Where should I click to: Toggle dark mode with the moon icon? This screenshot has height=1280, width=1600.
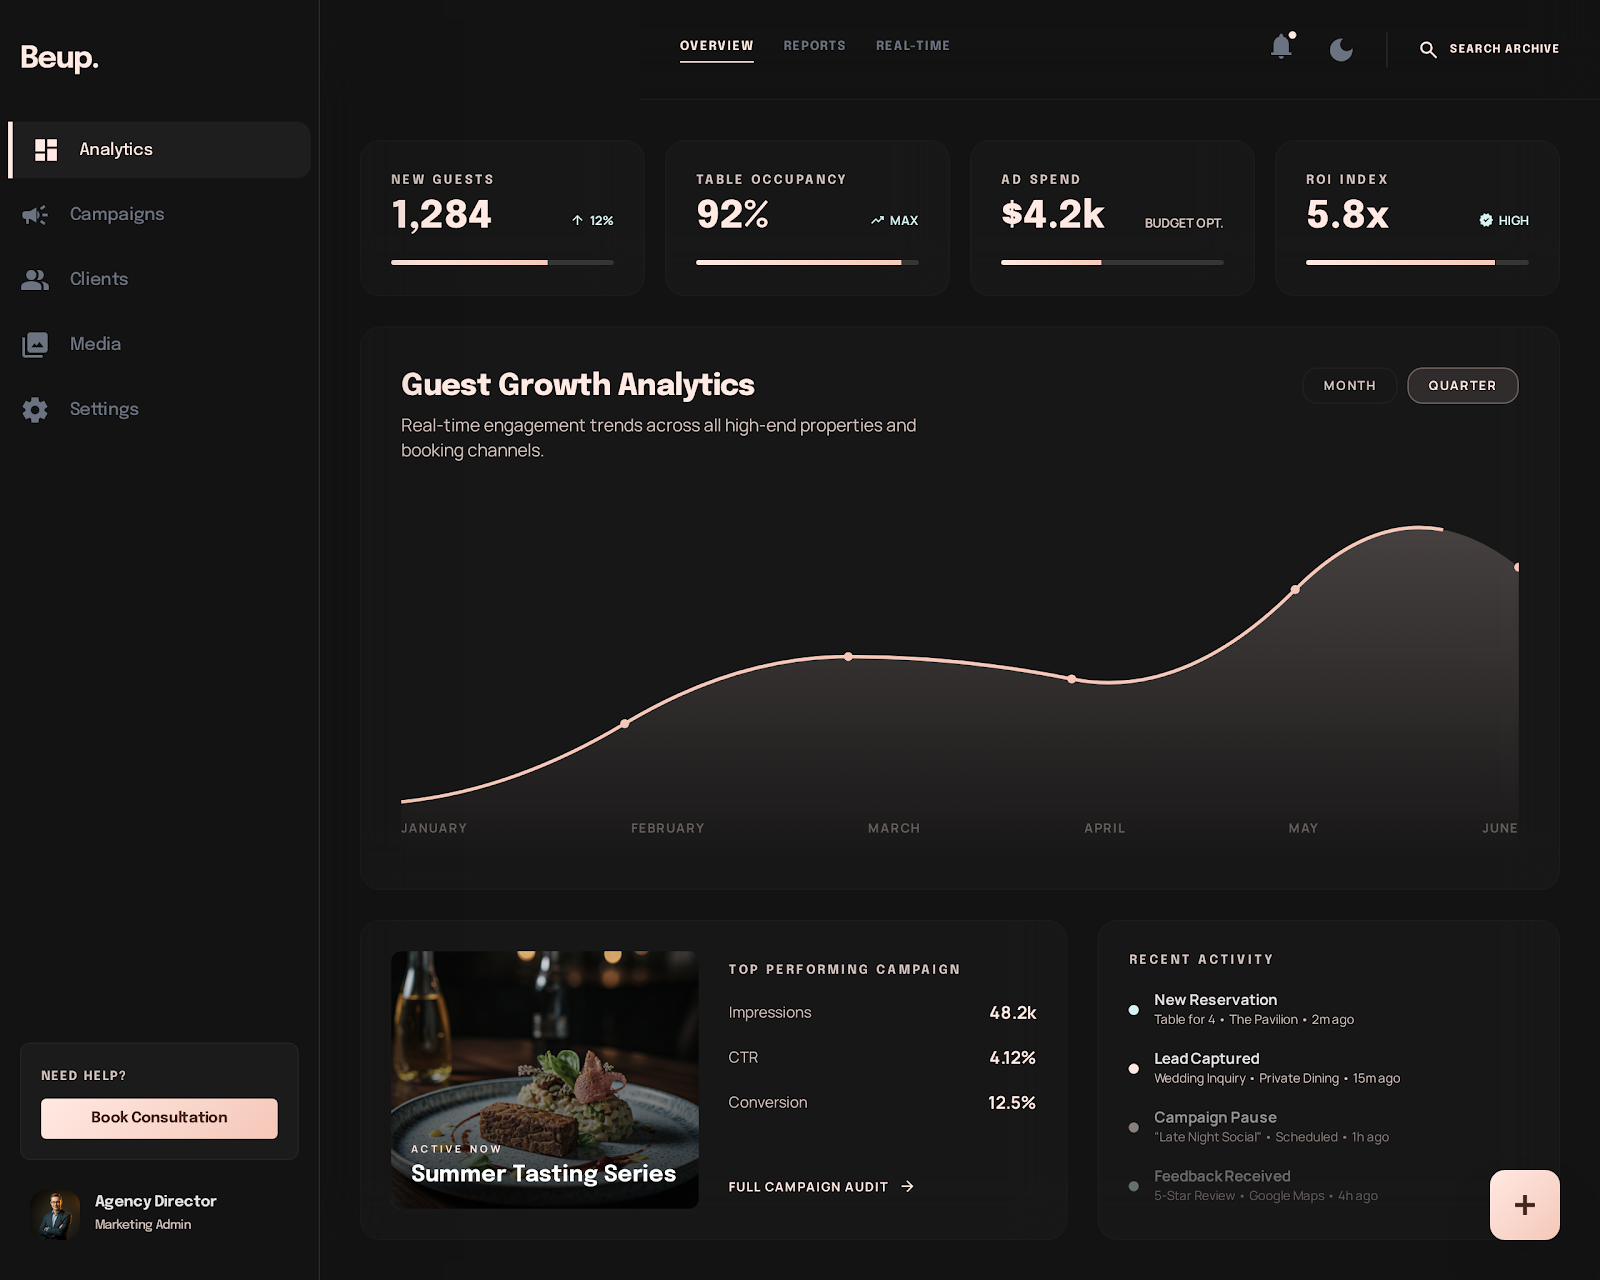pyautogui.click(x=1341, y=49)
